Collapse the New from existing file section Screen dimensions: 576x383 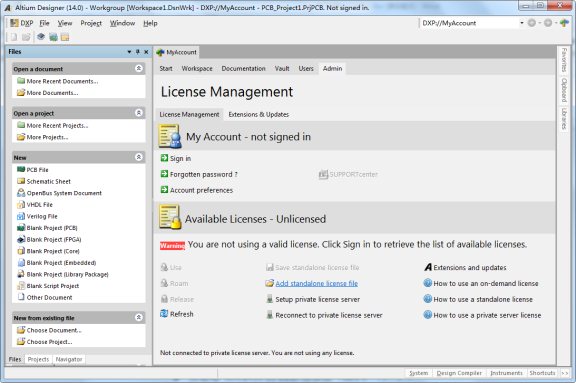tap(139, 317)
